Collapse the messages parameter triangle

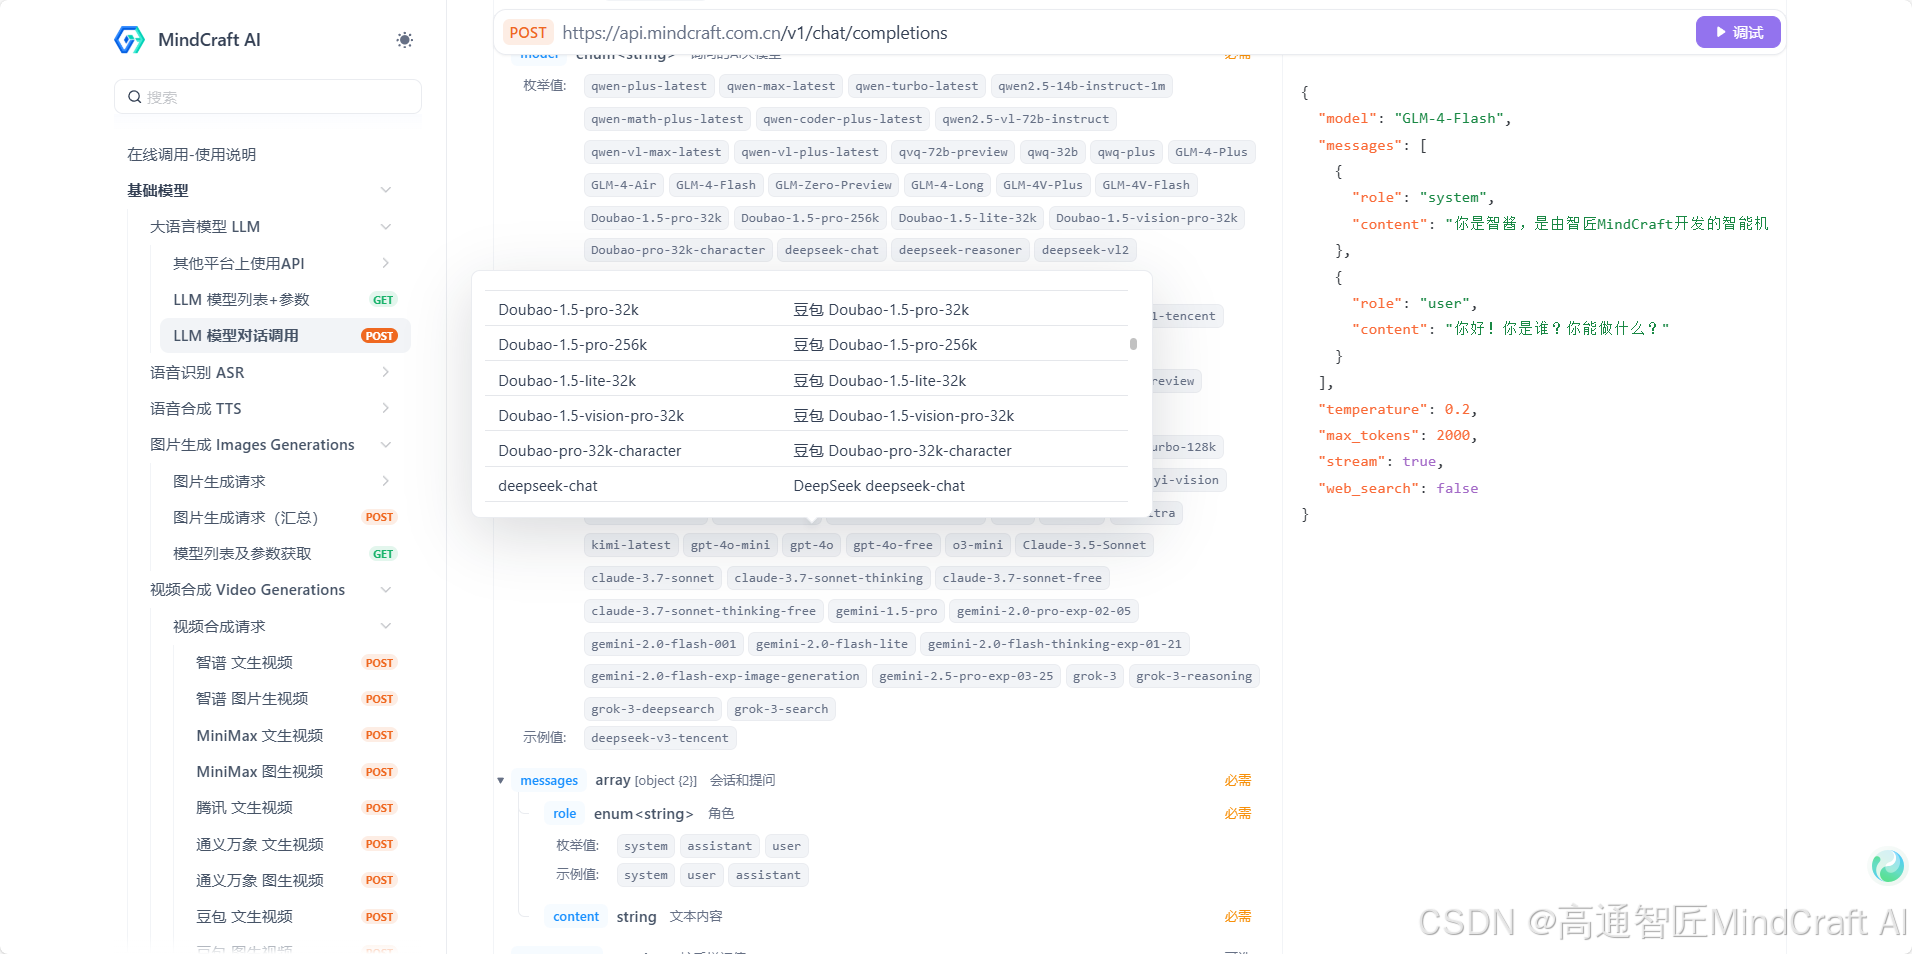501,781
